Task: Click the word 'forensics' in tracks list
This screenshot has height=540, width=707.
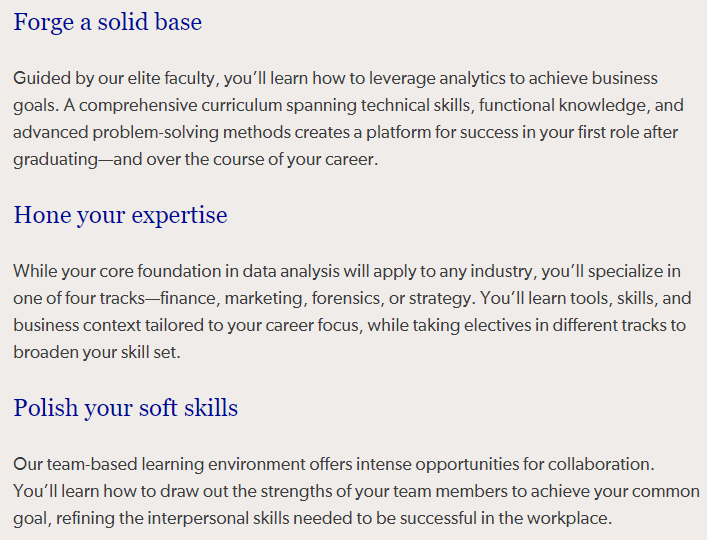Action: click(346, 298)
